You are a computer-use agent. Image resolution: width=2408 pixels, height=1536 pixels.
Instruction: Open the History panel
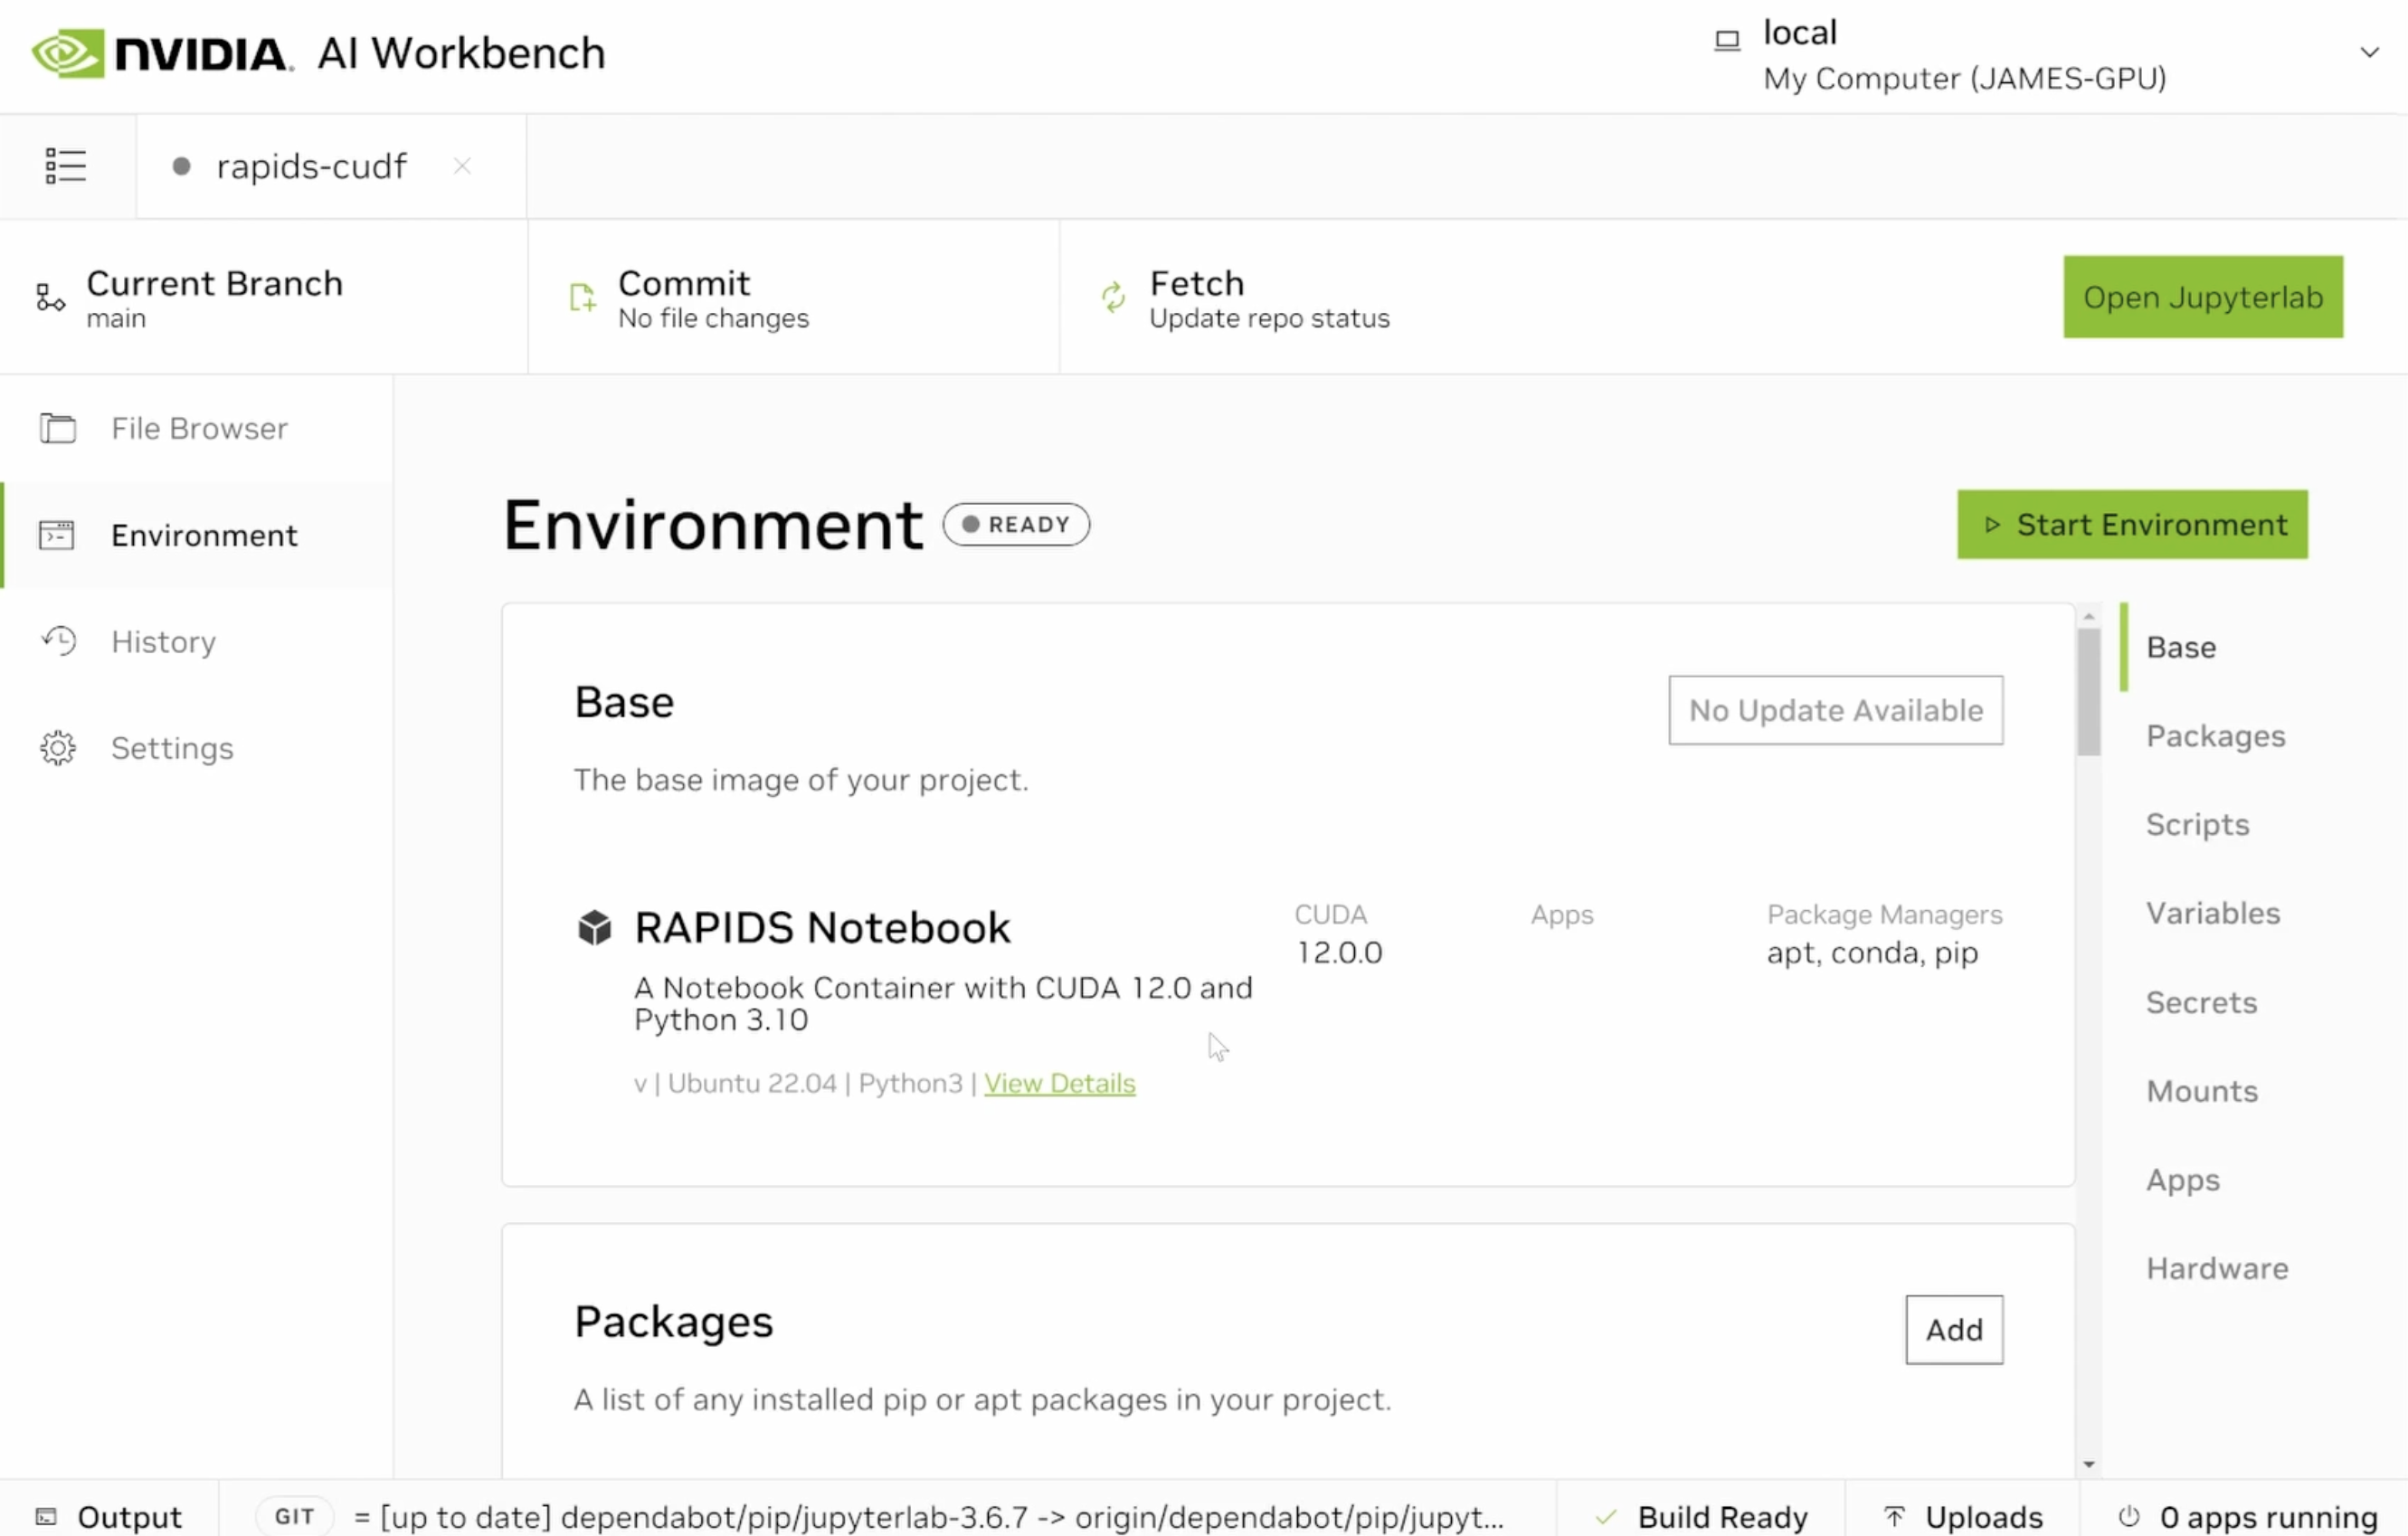(x=163, y=642)
